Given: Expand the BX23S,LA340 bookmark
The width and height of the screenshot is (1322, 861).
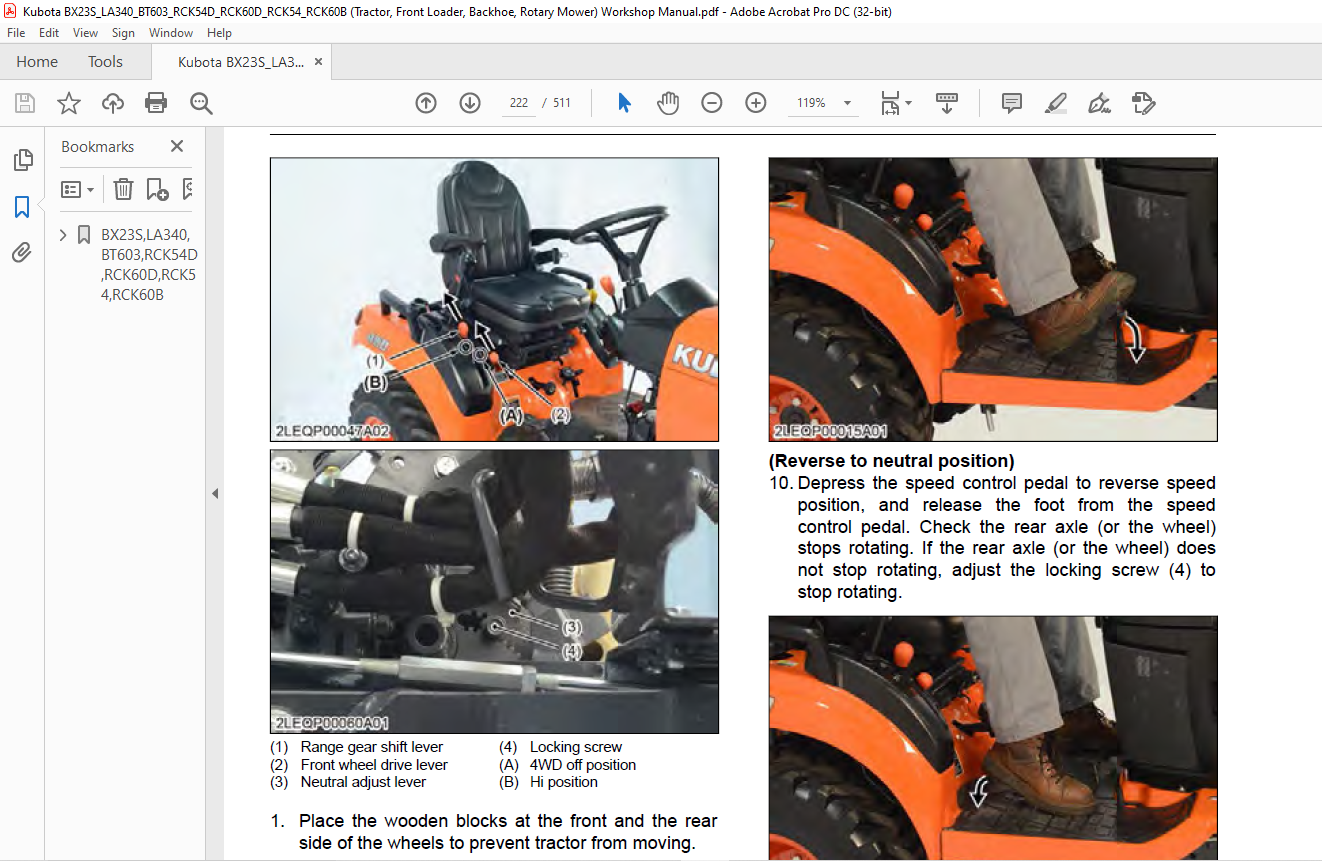Looking at the screenshot, I should coord(64,235).
